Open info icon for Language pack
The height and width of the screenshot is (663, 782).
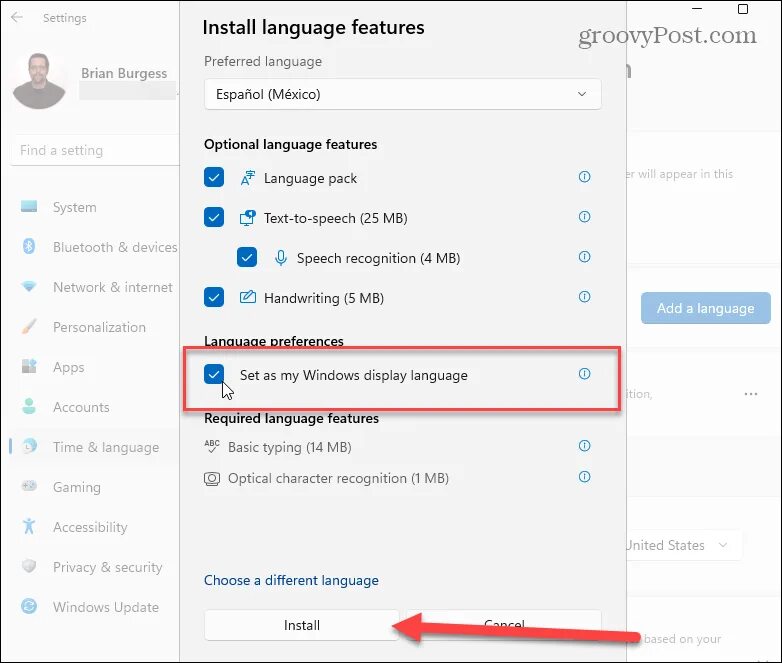[585, 177]
